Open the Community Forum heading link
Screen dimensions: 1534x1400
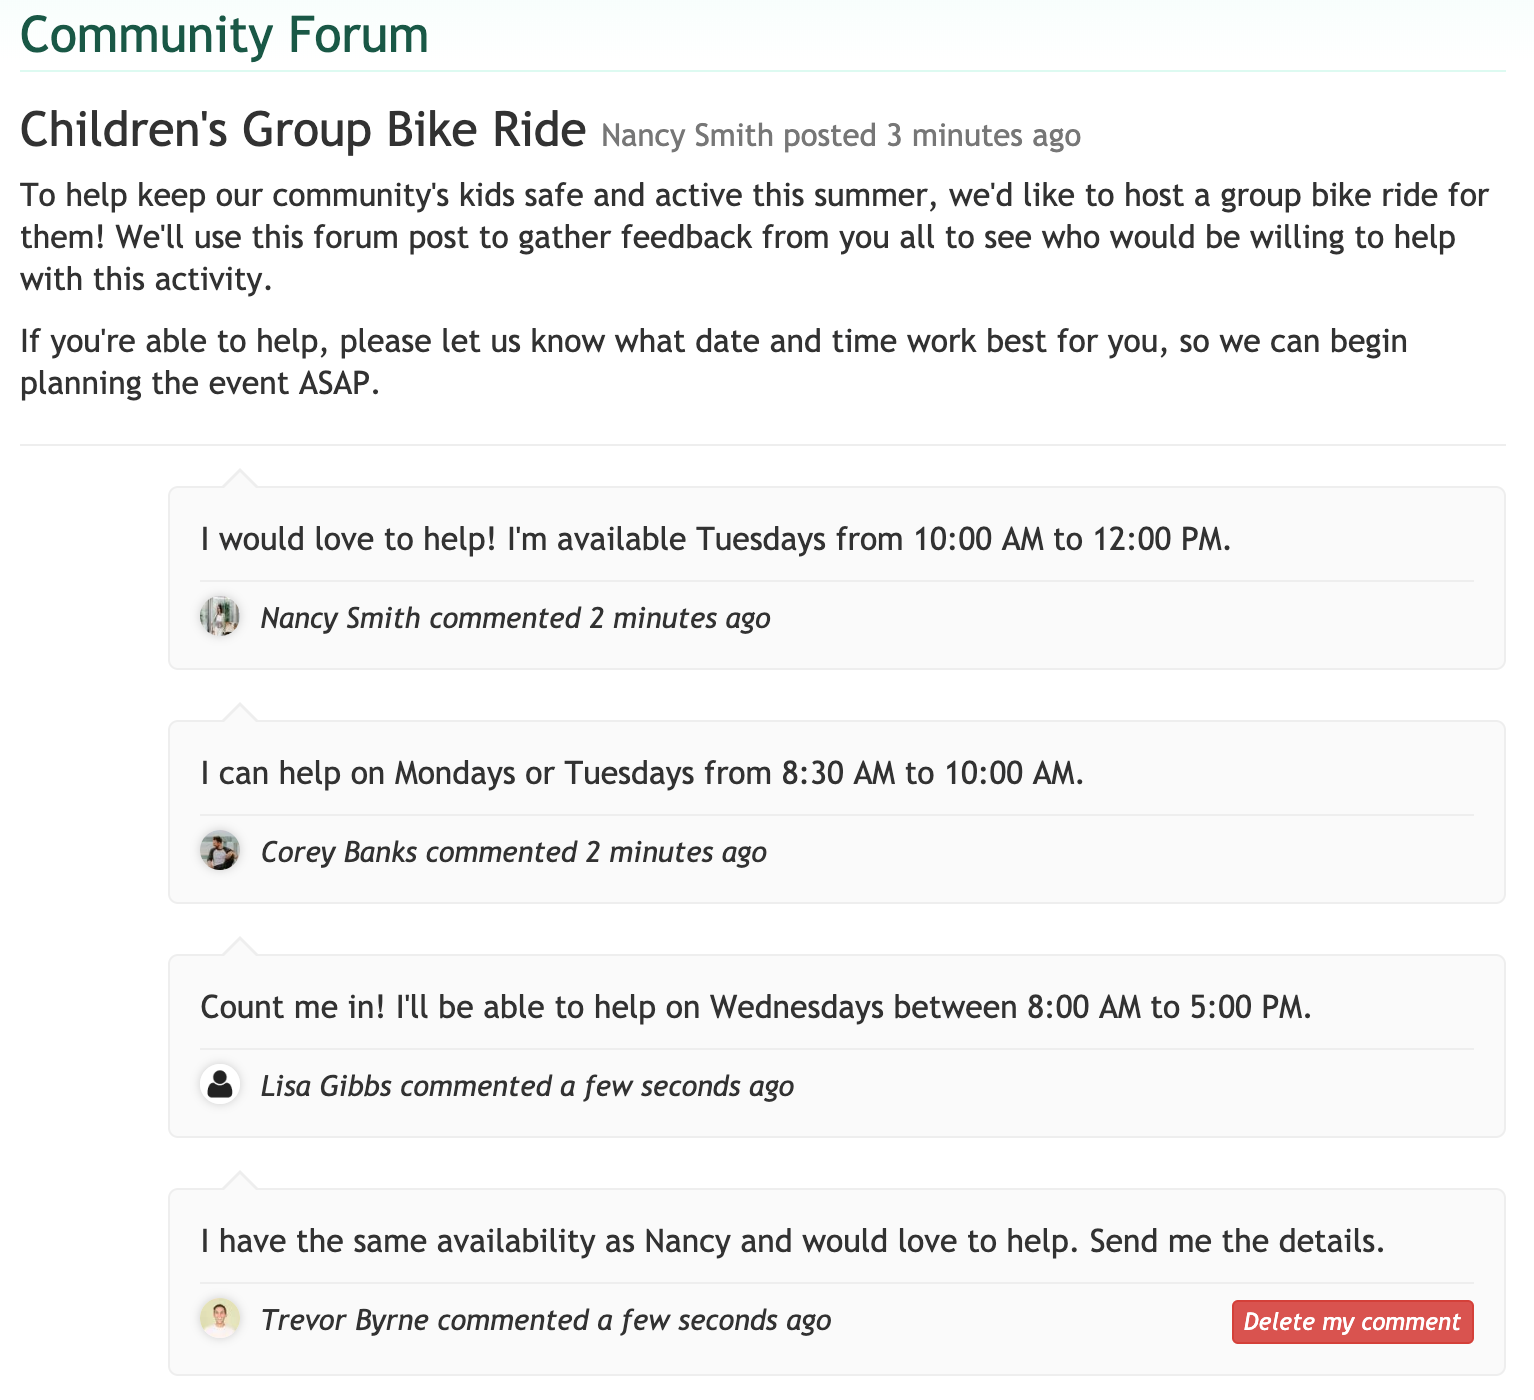[224, 35]
